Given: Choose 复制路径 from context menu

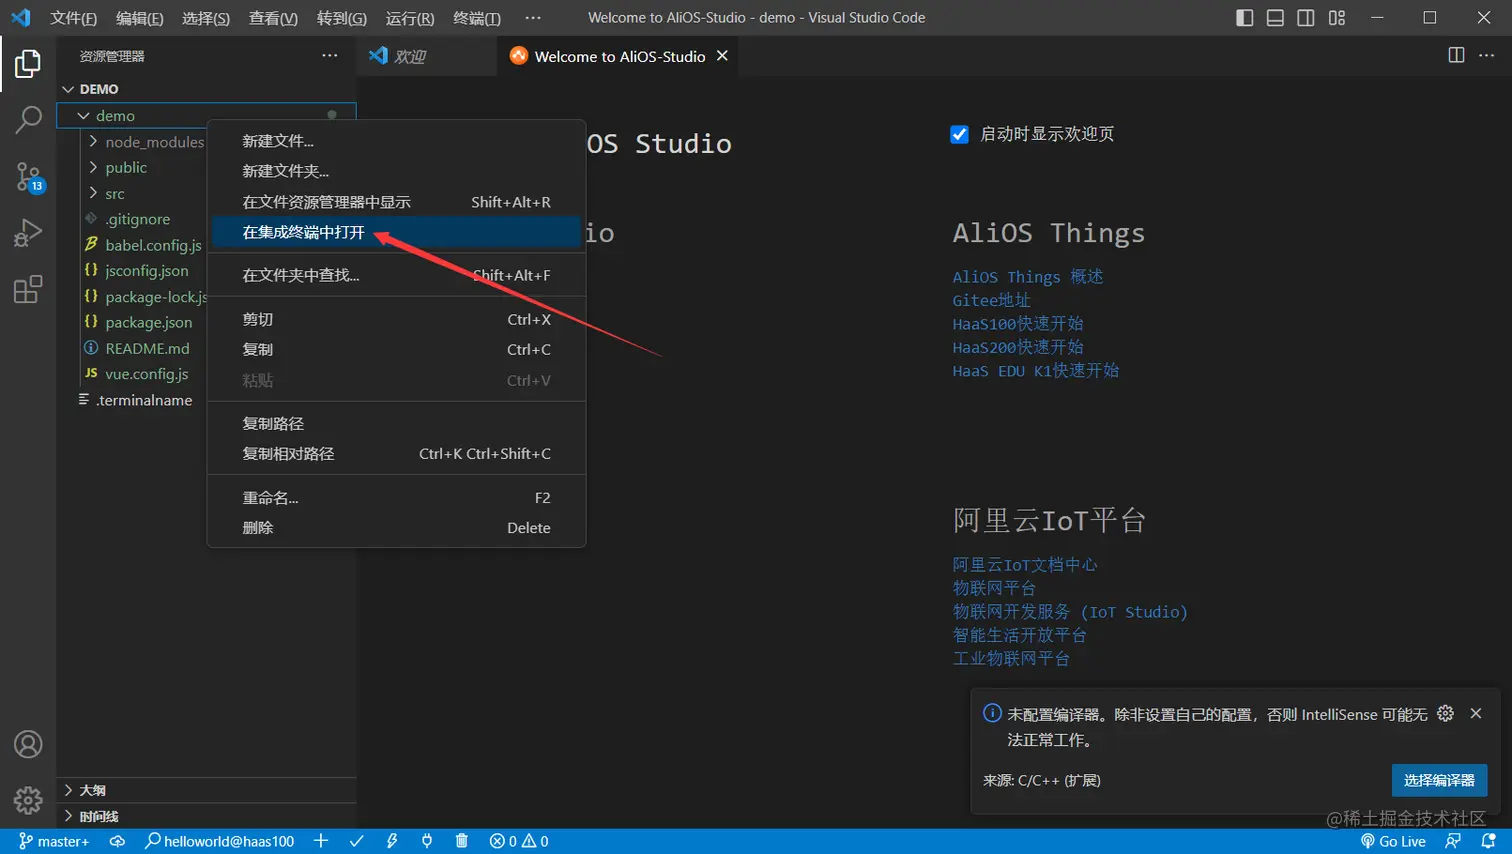Looking at the screenshot, I should [396, 423].
